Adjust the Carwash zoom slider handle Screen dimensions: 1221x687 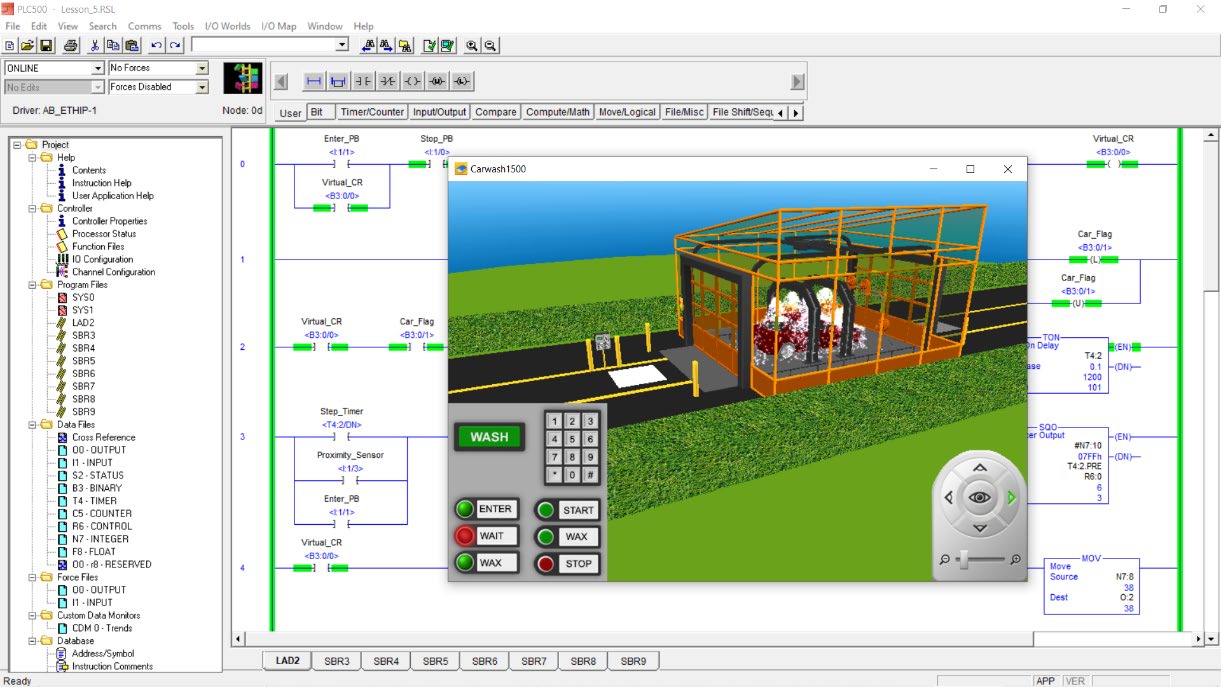click(x=964, y=560)
